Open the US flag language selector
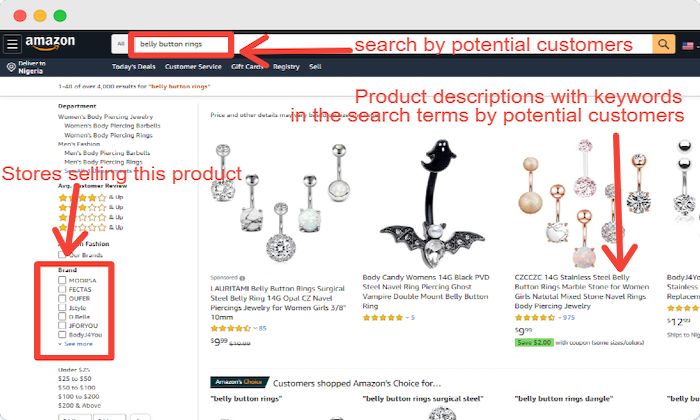 click(688, 46)
